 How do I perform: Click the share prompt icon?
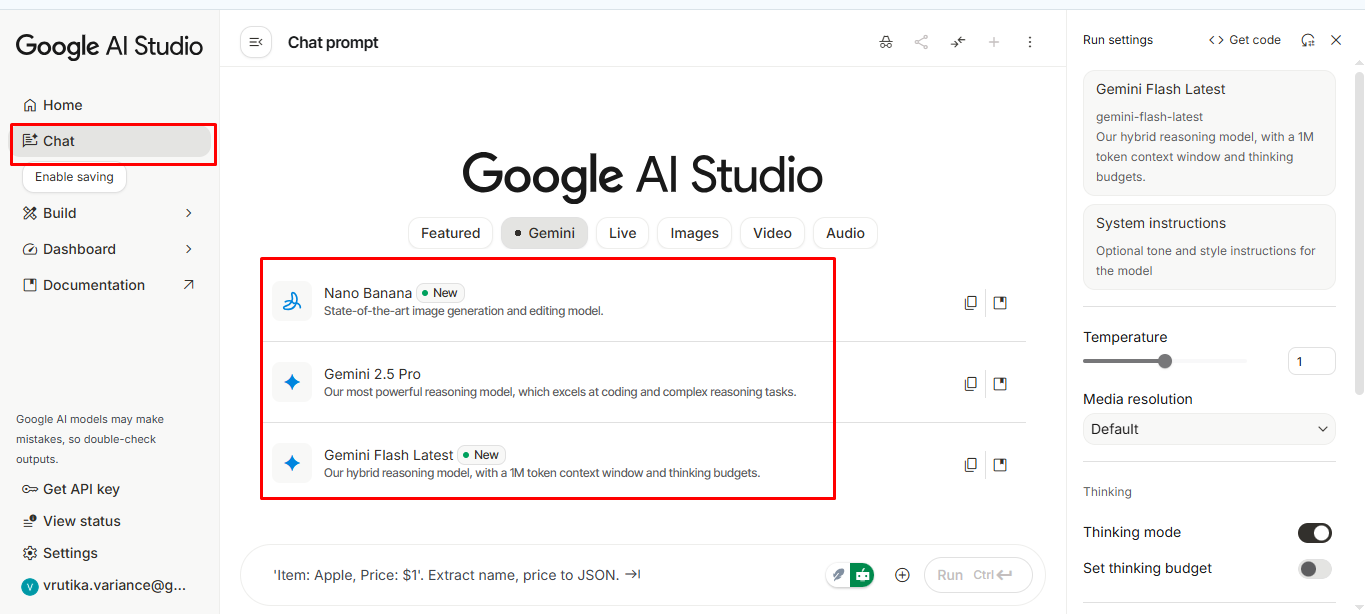click(x=921, y=42)
